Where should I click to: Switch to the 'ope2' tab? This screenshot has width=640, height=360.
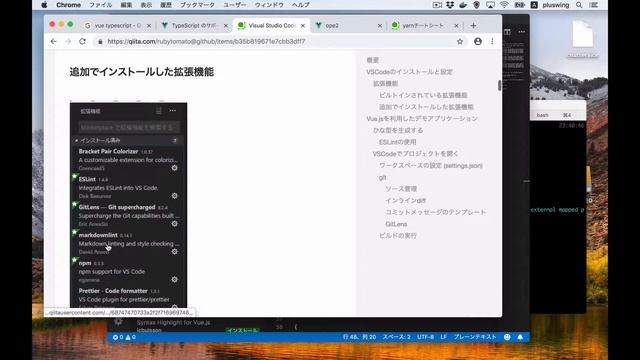tap(347, 25)
